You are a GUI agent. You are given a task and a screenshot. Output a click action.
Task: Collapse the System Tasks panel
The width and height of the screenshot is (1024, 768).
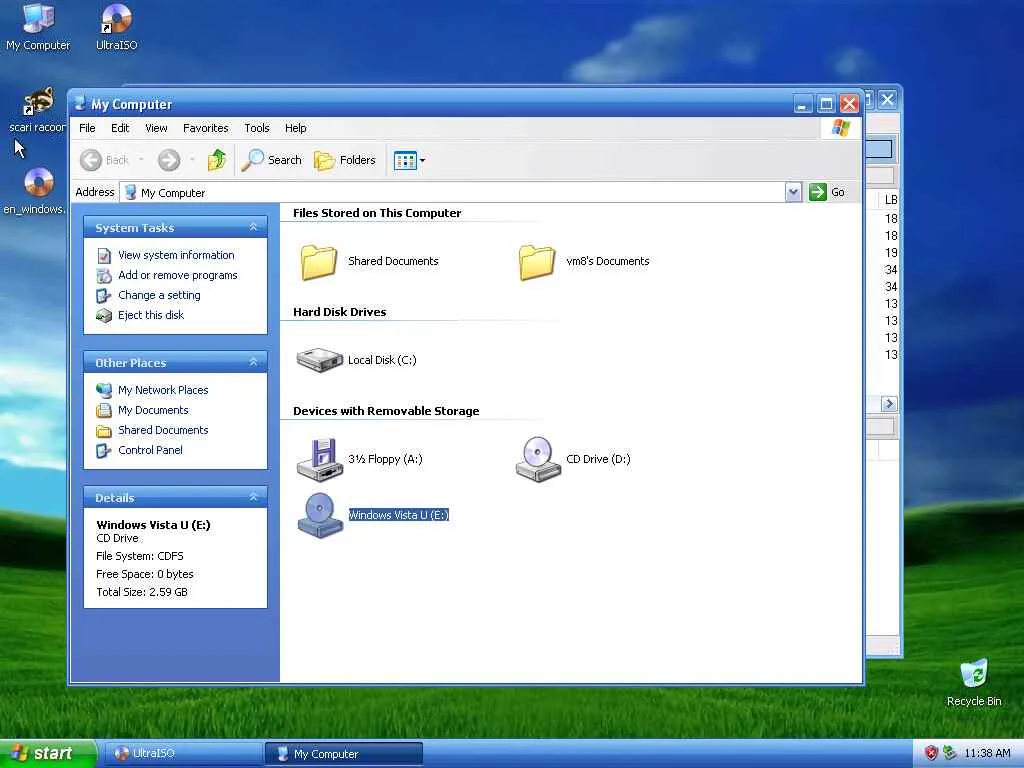[x=253, y=227]
